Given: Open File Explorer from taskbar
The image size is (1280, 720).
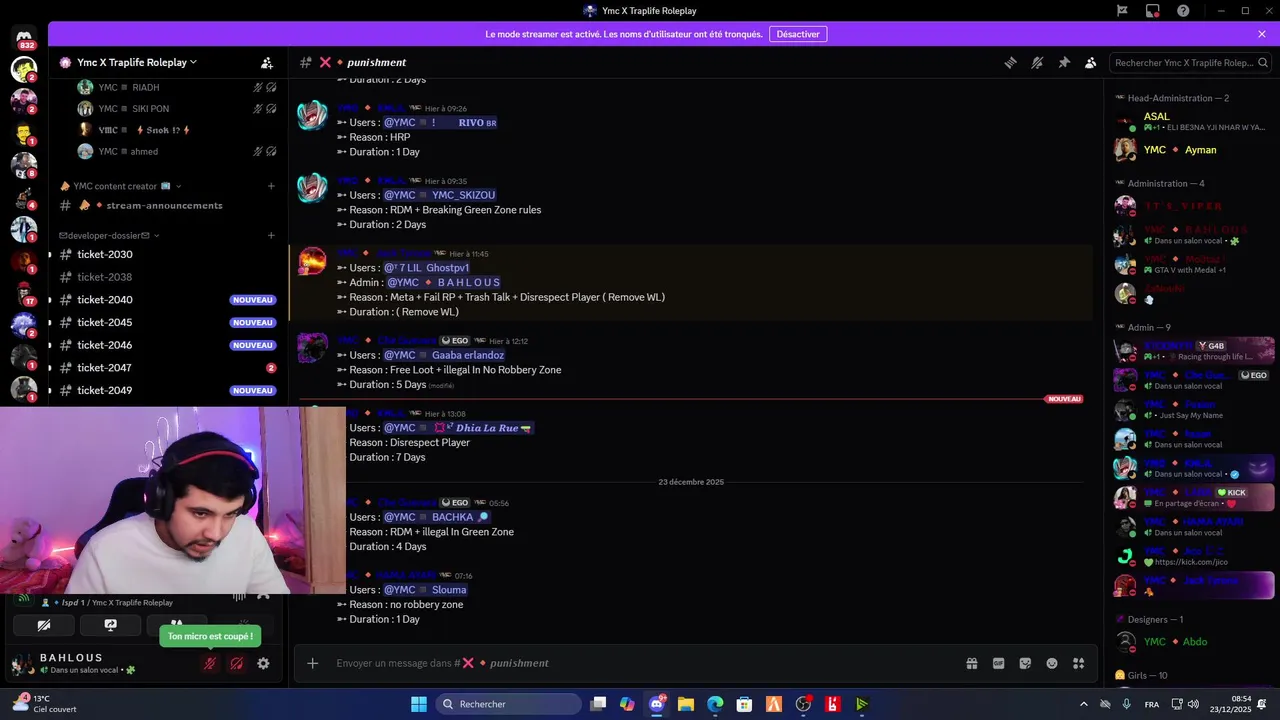Looking at the screenshot, I should 686,704.
